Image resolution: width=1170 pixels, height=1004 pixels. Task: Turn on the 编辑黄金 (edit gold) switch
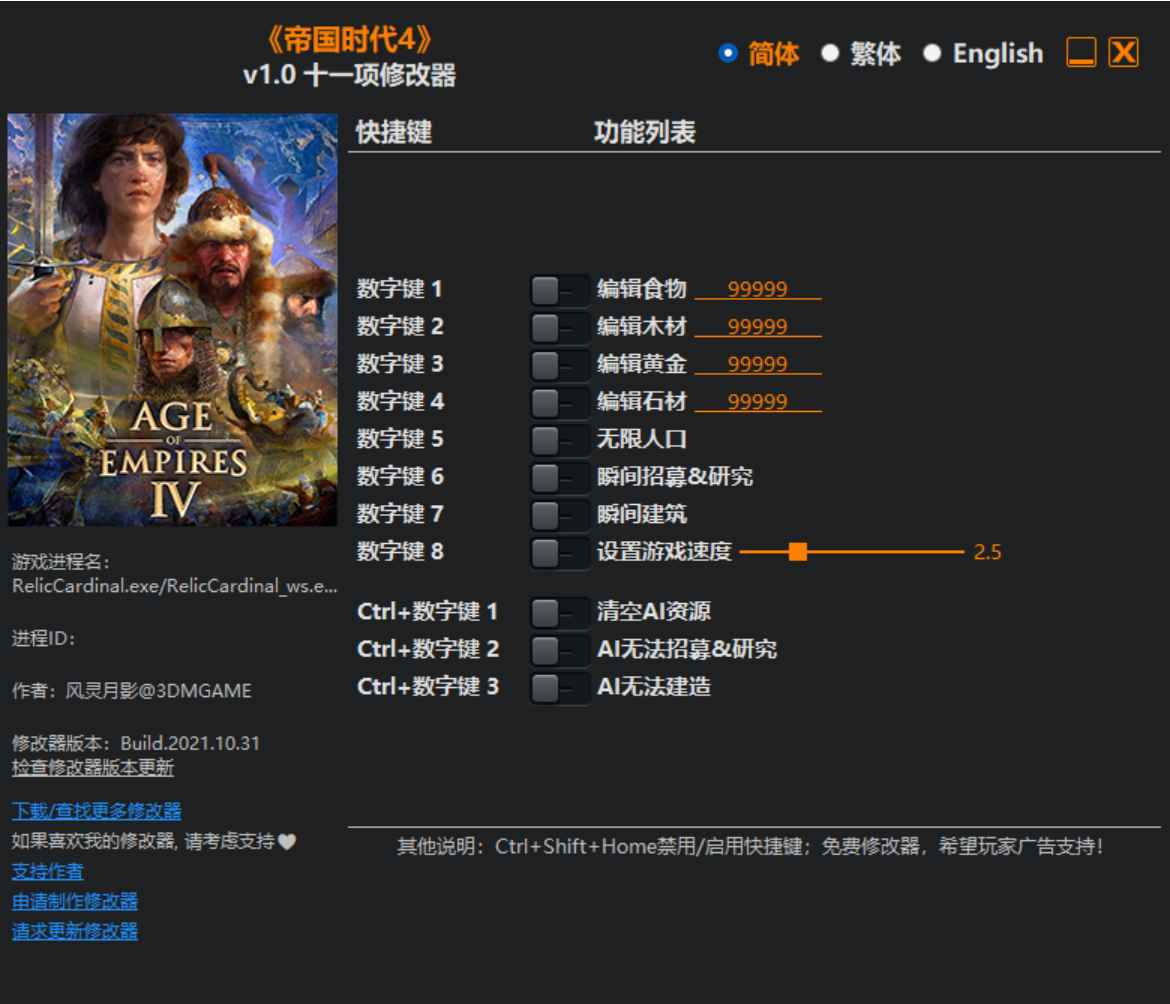[559, 365]
